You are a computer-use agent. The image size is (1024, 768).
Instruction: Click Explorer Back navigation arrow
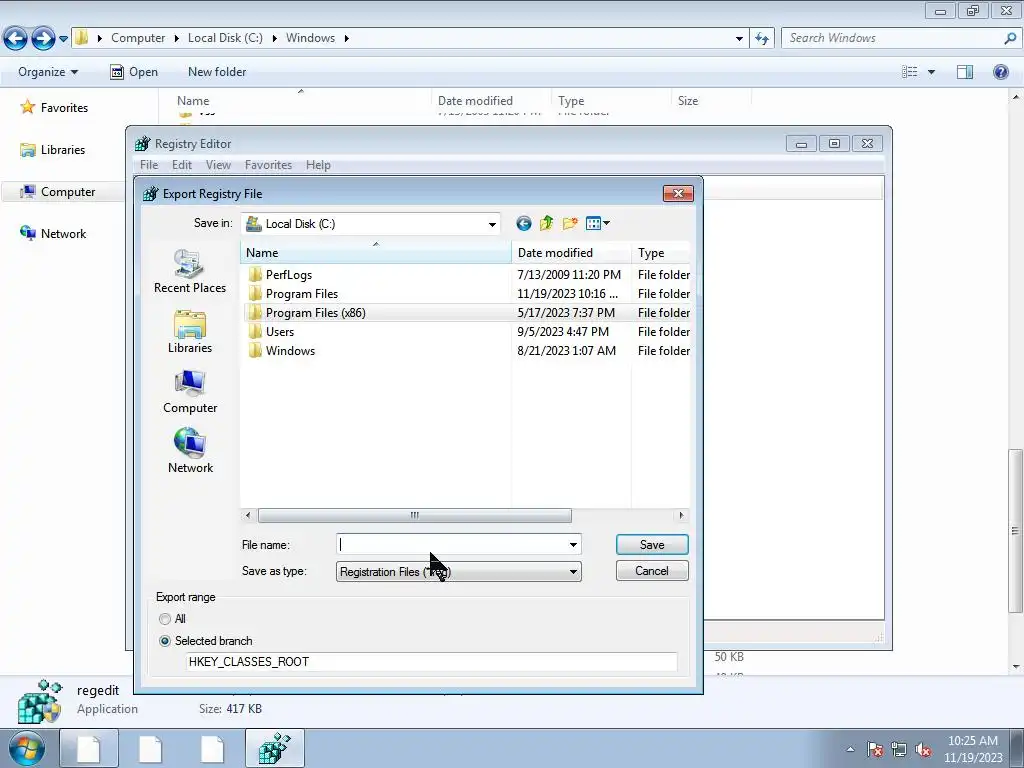16,39
